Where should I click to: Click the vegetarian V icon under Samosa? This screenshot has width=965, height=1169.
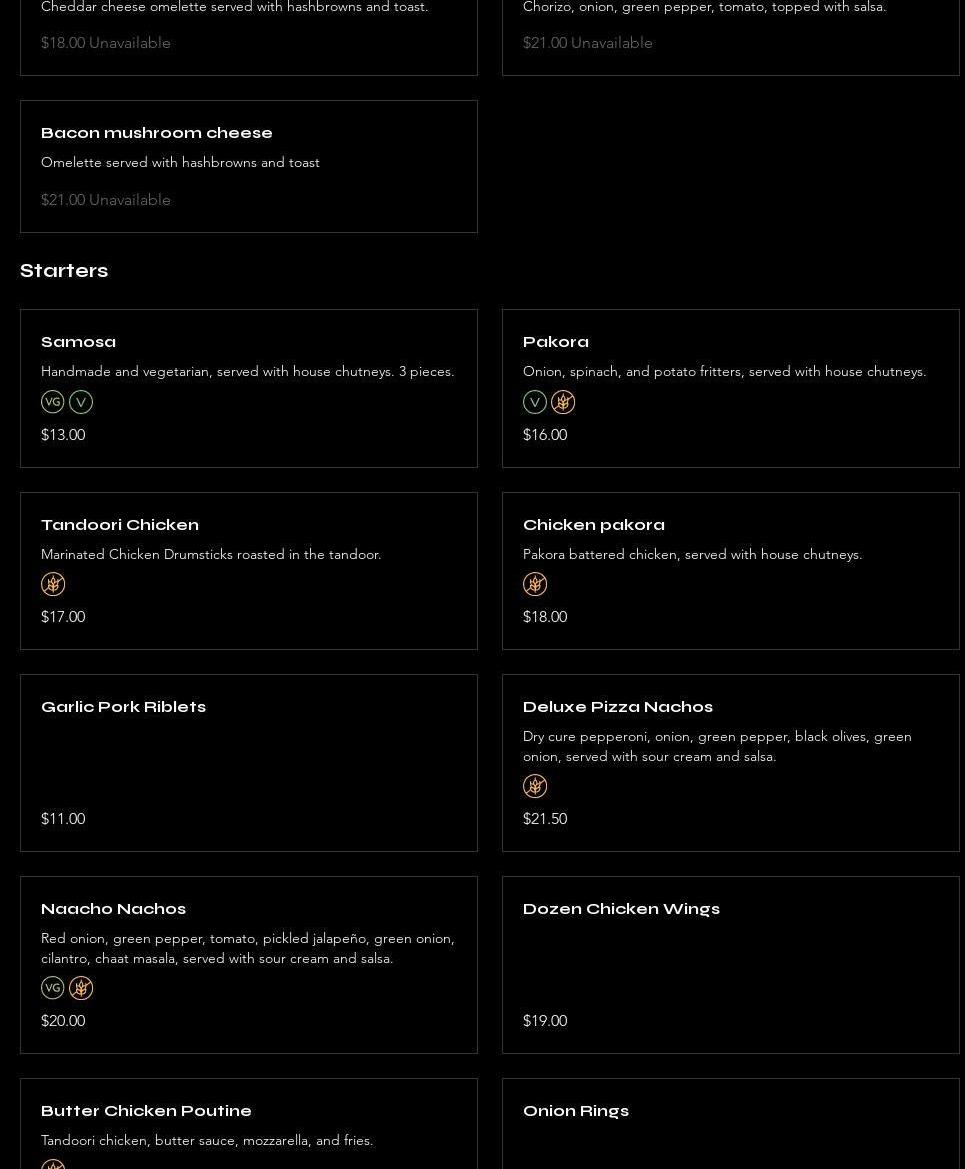coord(81,402)
